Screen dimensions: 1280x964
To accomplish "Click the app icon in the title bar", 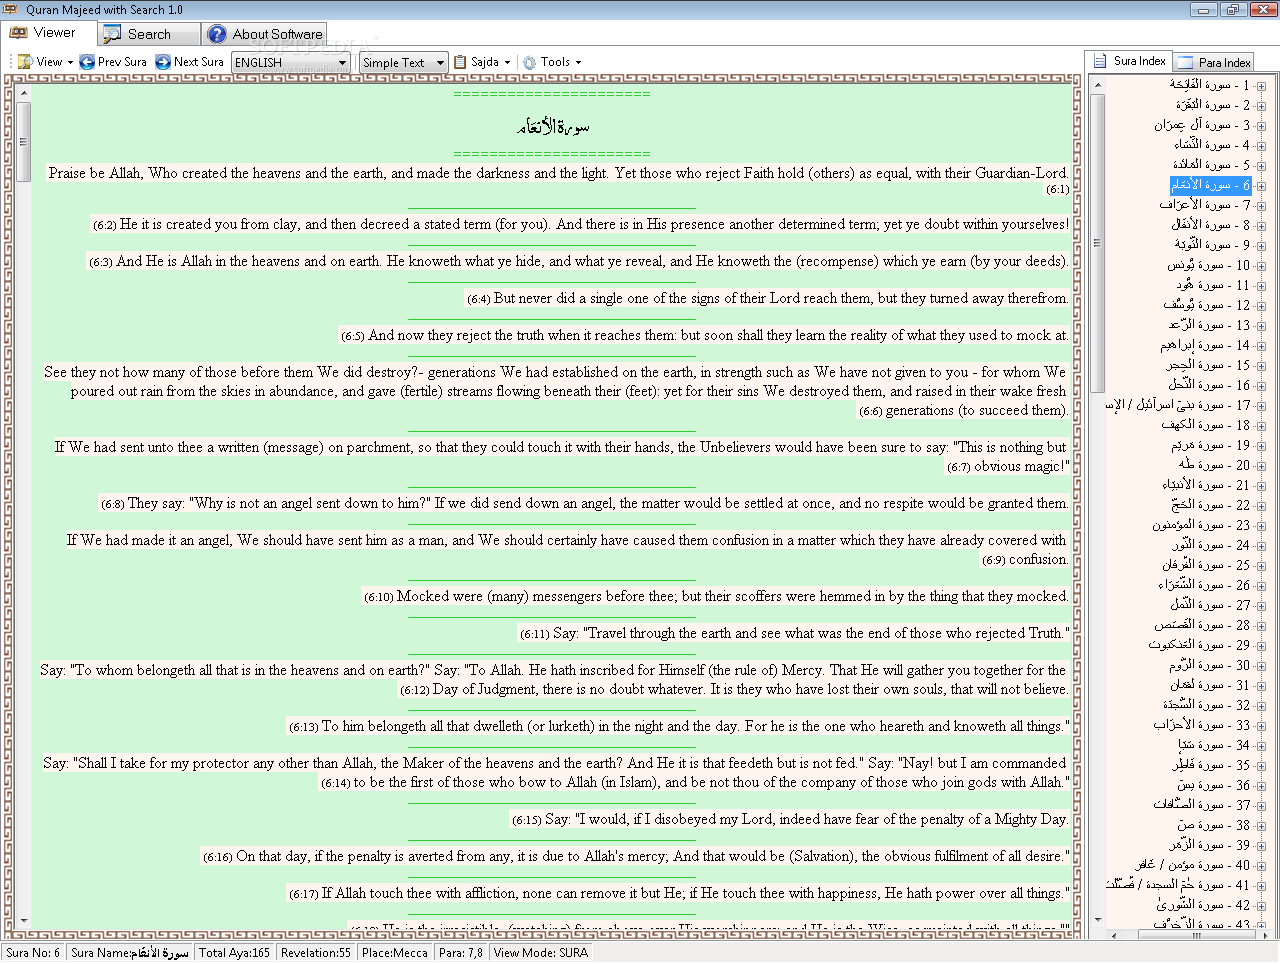I will 11,9.
